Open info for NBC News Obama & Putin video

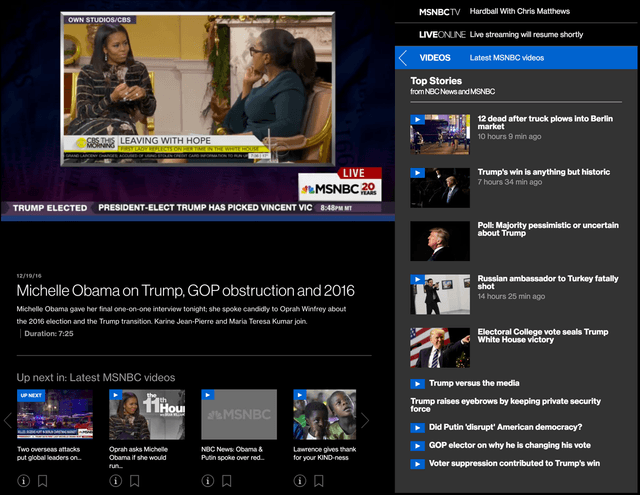coord(208,481)
